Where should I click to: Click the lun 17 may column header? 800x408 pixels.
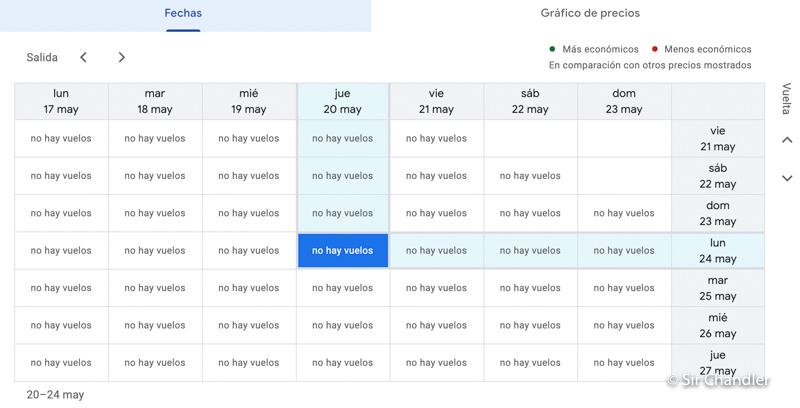[61, 101]
